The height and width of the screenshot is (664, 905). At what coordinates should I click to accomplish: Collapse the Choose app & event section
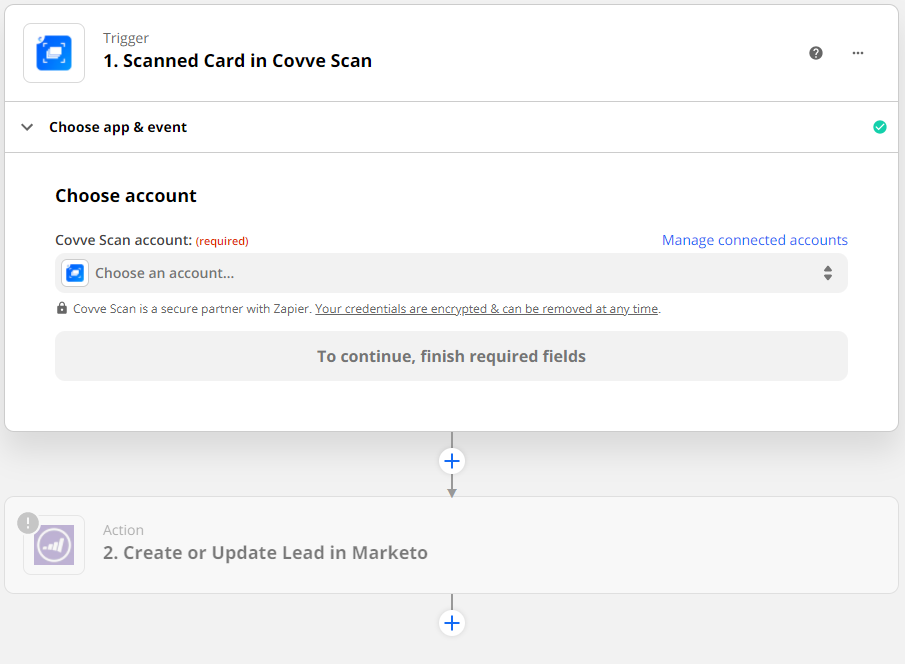pyautogui.click(x=28, y=127)
